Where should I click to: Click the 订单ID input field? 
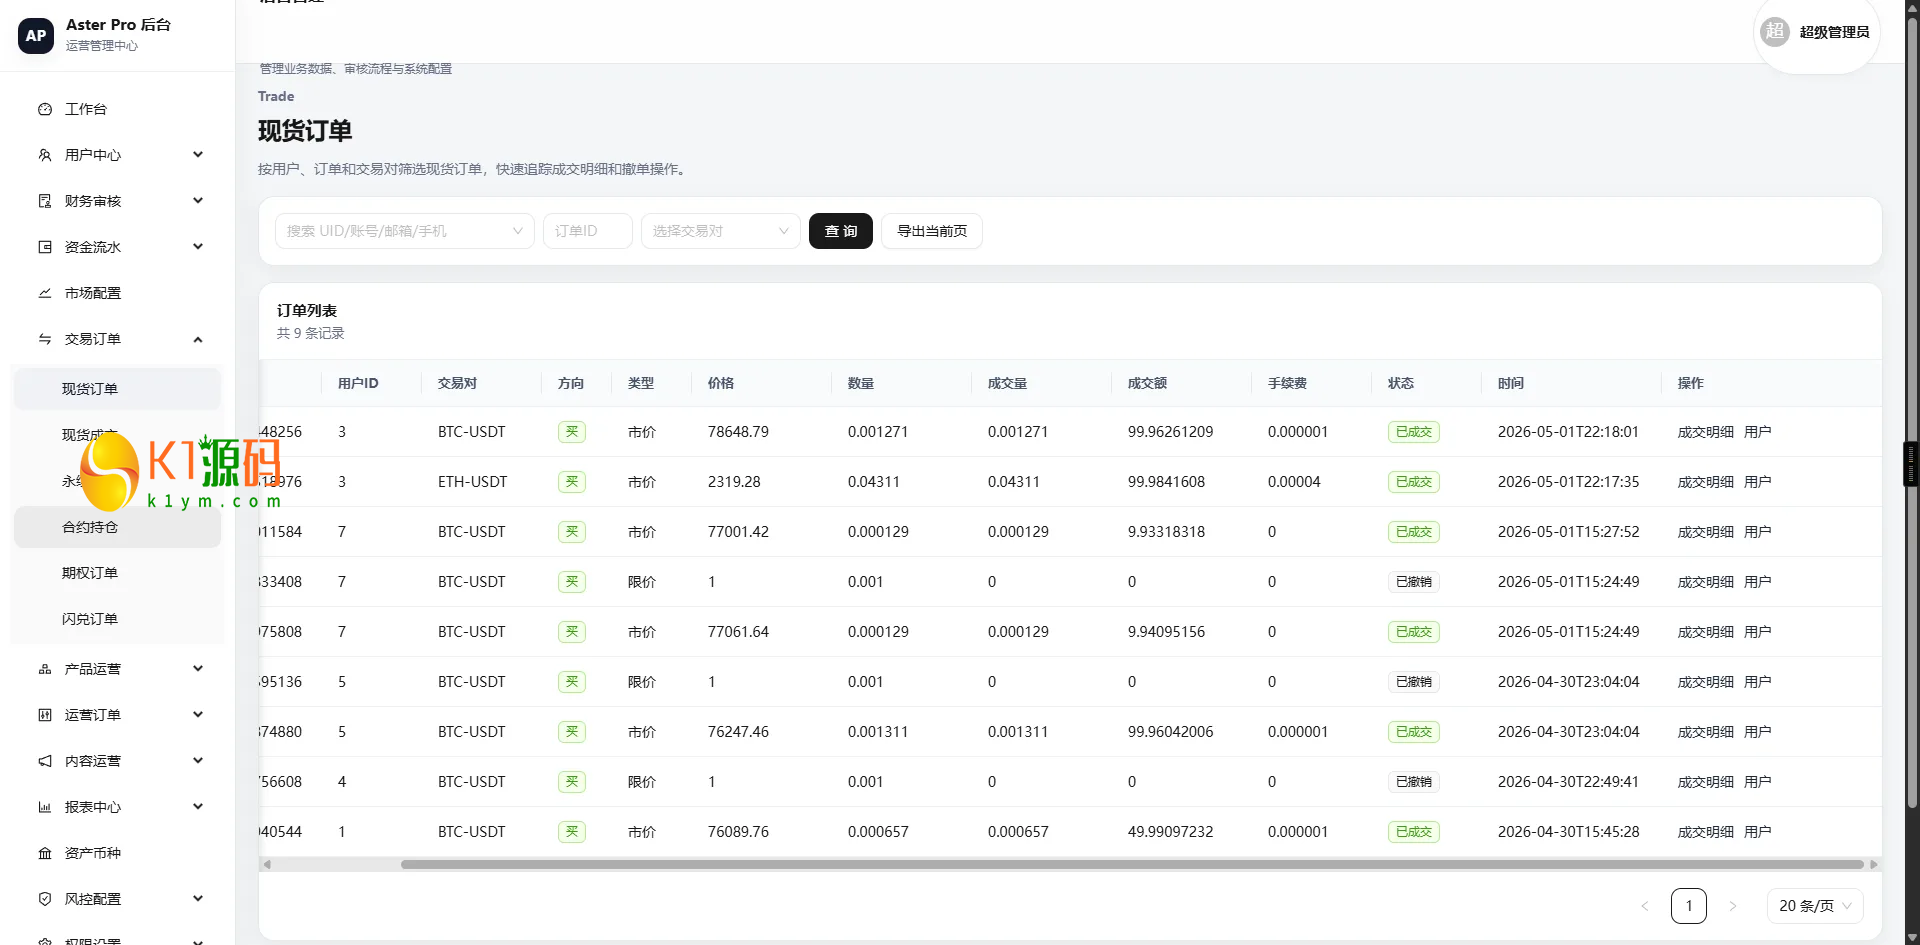click(x=587, y=231)
